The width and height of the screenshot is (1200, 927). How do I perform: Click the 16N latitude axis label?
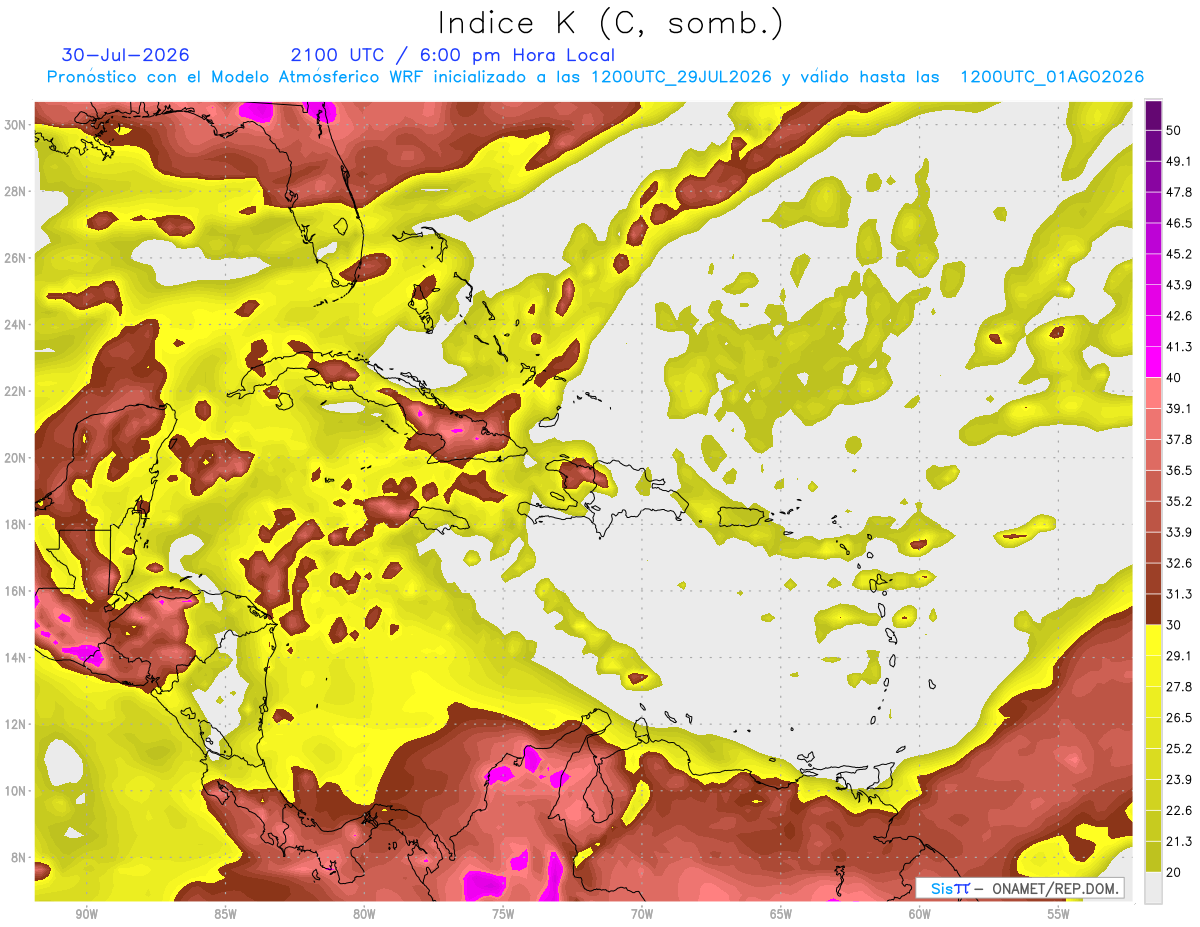pos(15,591)
